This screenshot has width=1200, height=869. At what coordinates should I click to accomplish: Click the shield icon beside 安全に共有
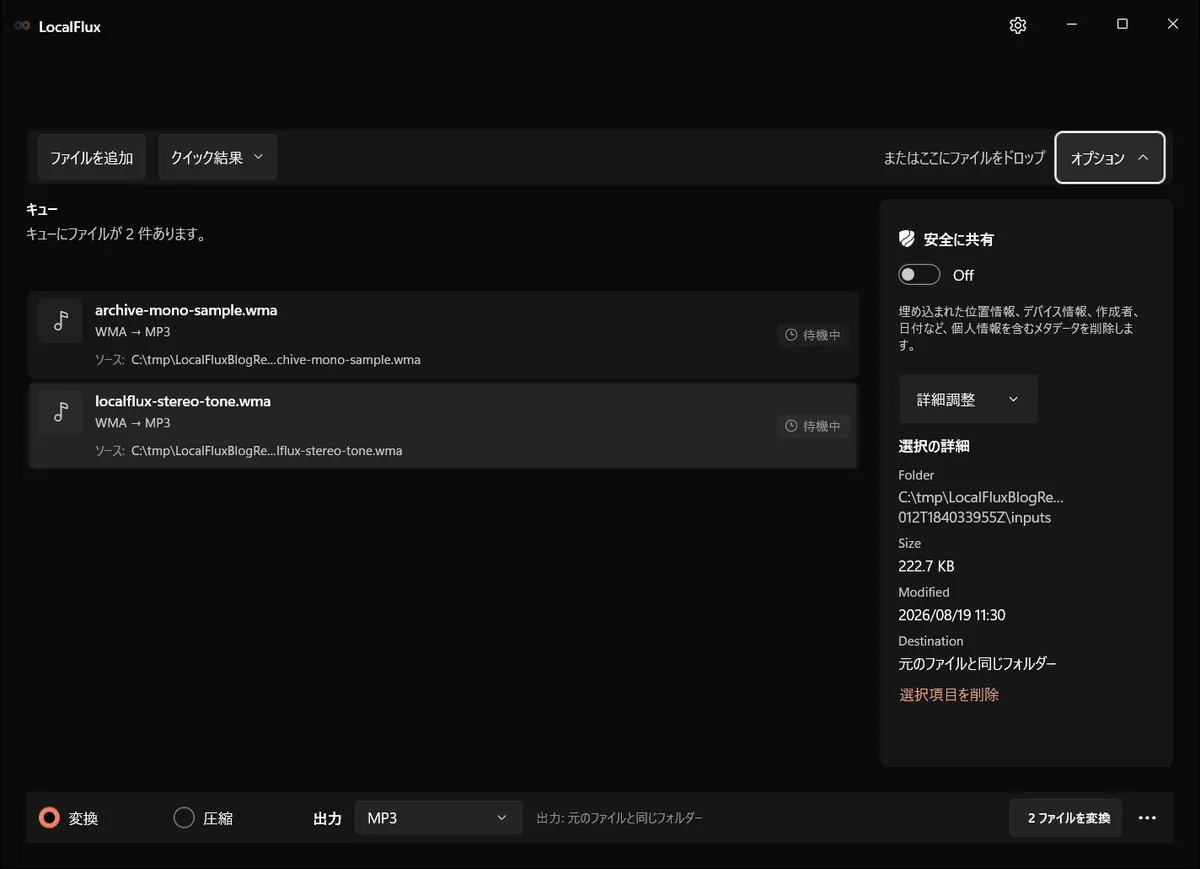point(907,239)
